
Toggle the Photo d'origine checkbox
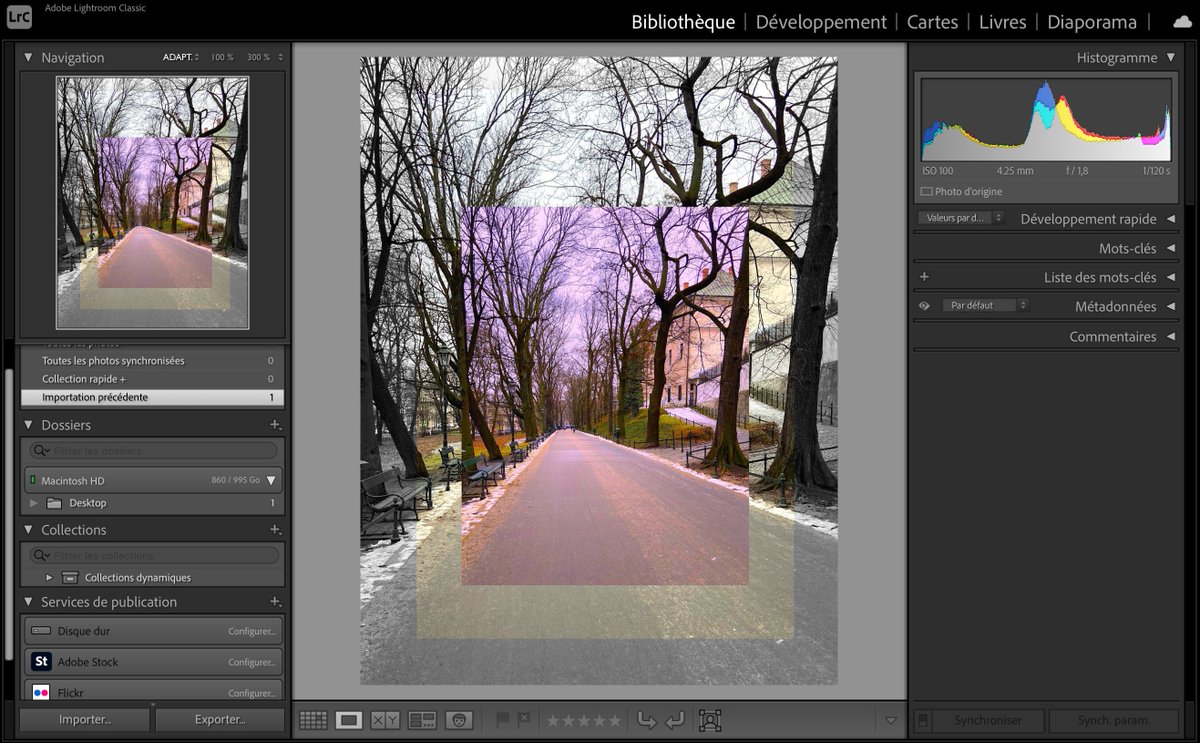coord(926,191)
